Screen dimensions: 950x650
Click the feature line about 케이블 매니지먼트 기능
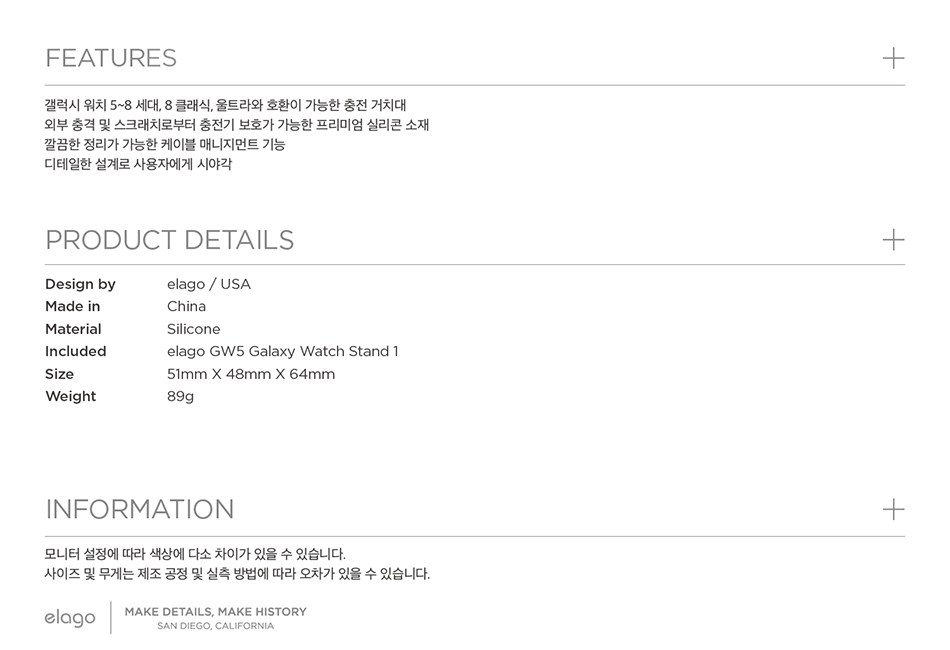click(x=165, y=144)
